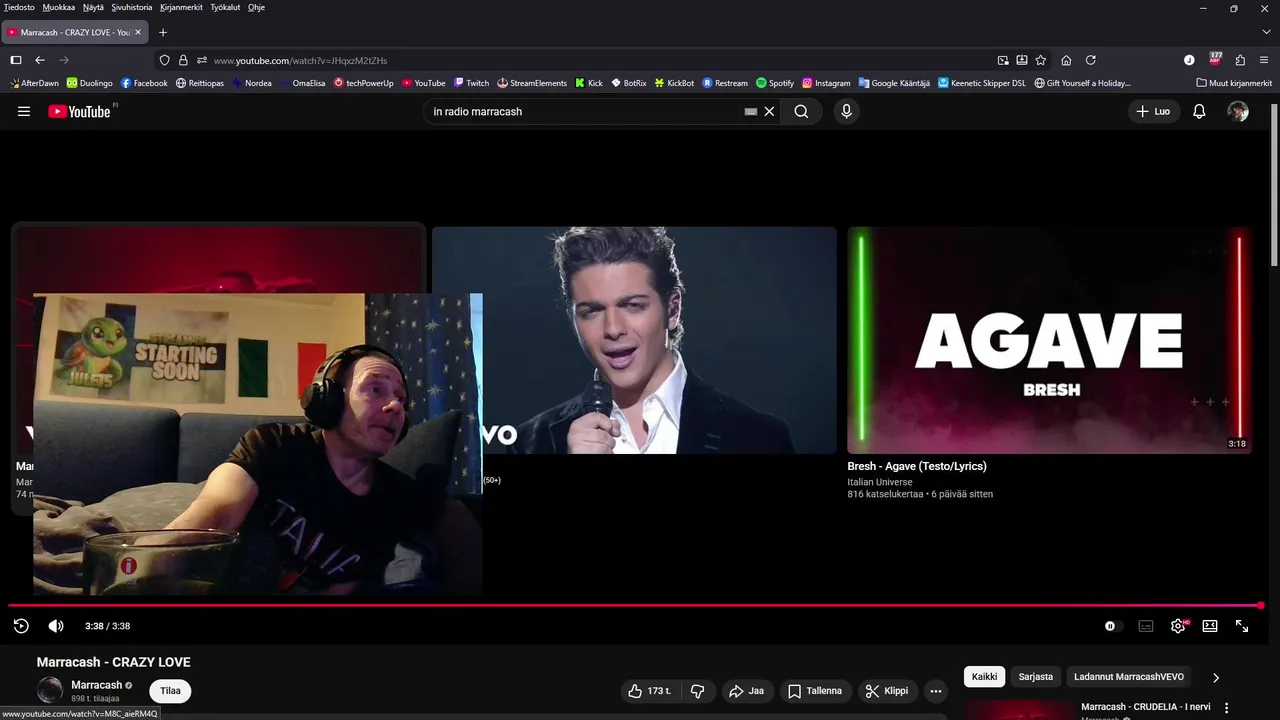The image size is (1280, 720).
Task: Open Marracash channel name link
Action: point(97,685)
